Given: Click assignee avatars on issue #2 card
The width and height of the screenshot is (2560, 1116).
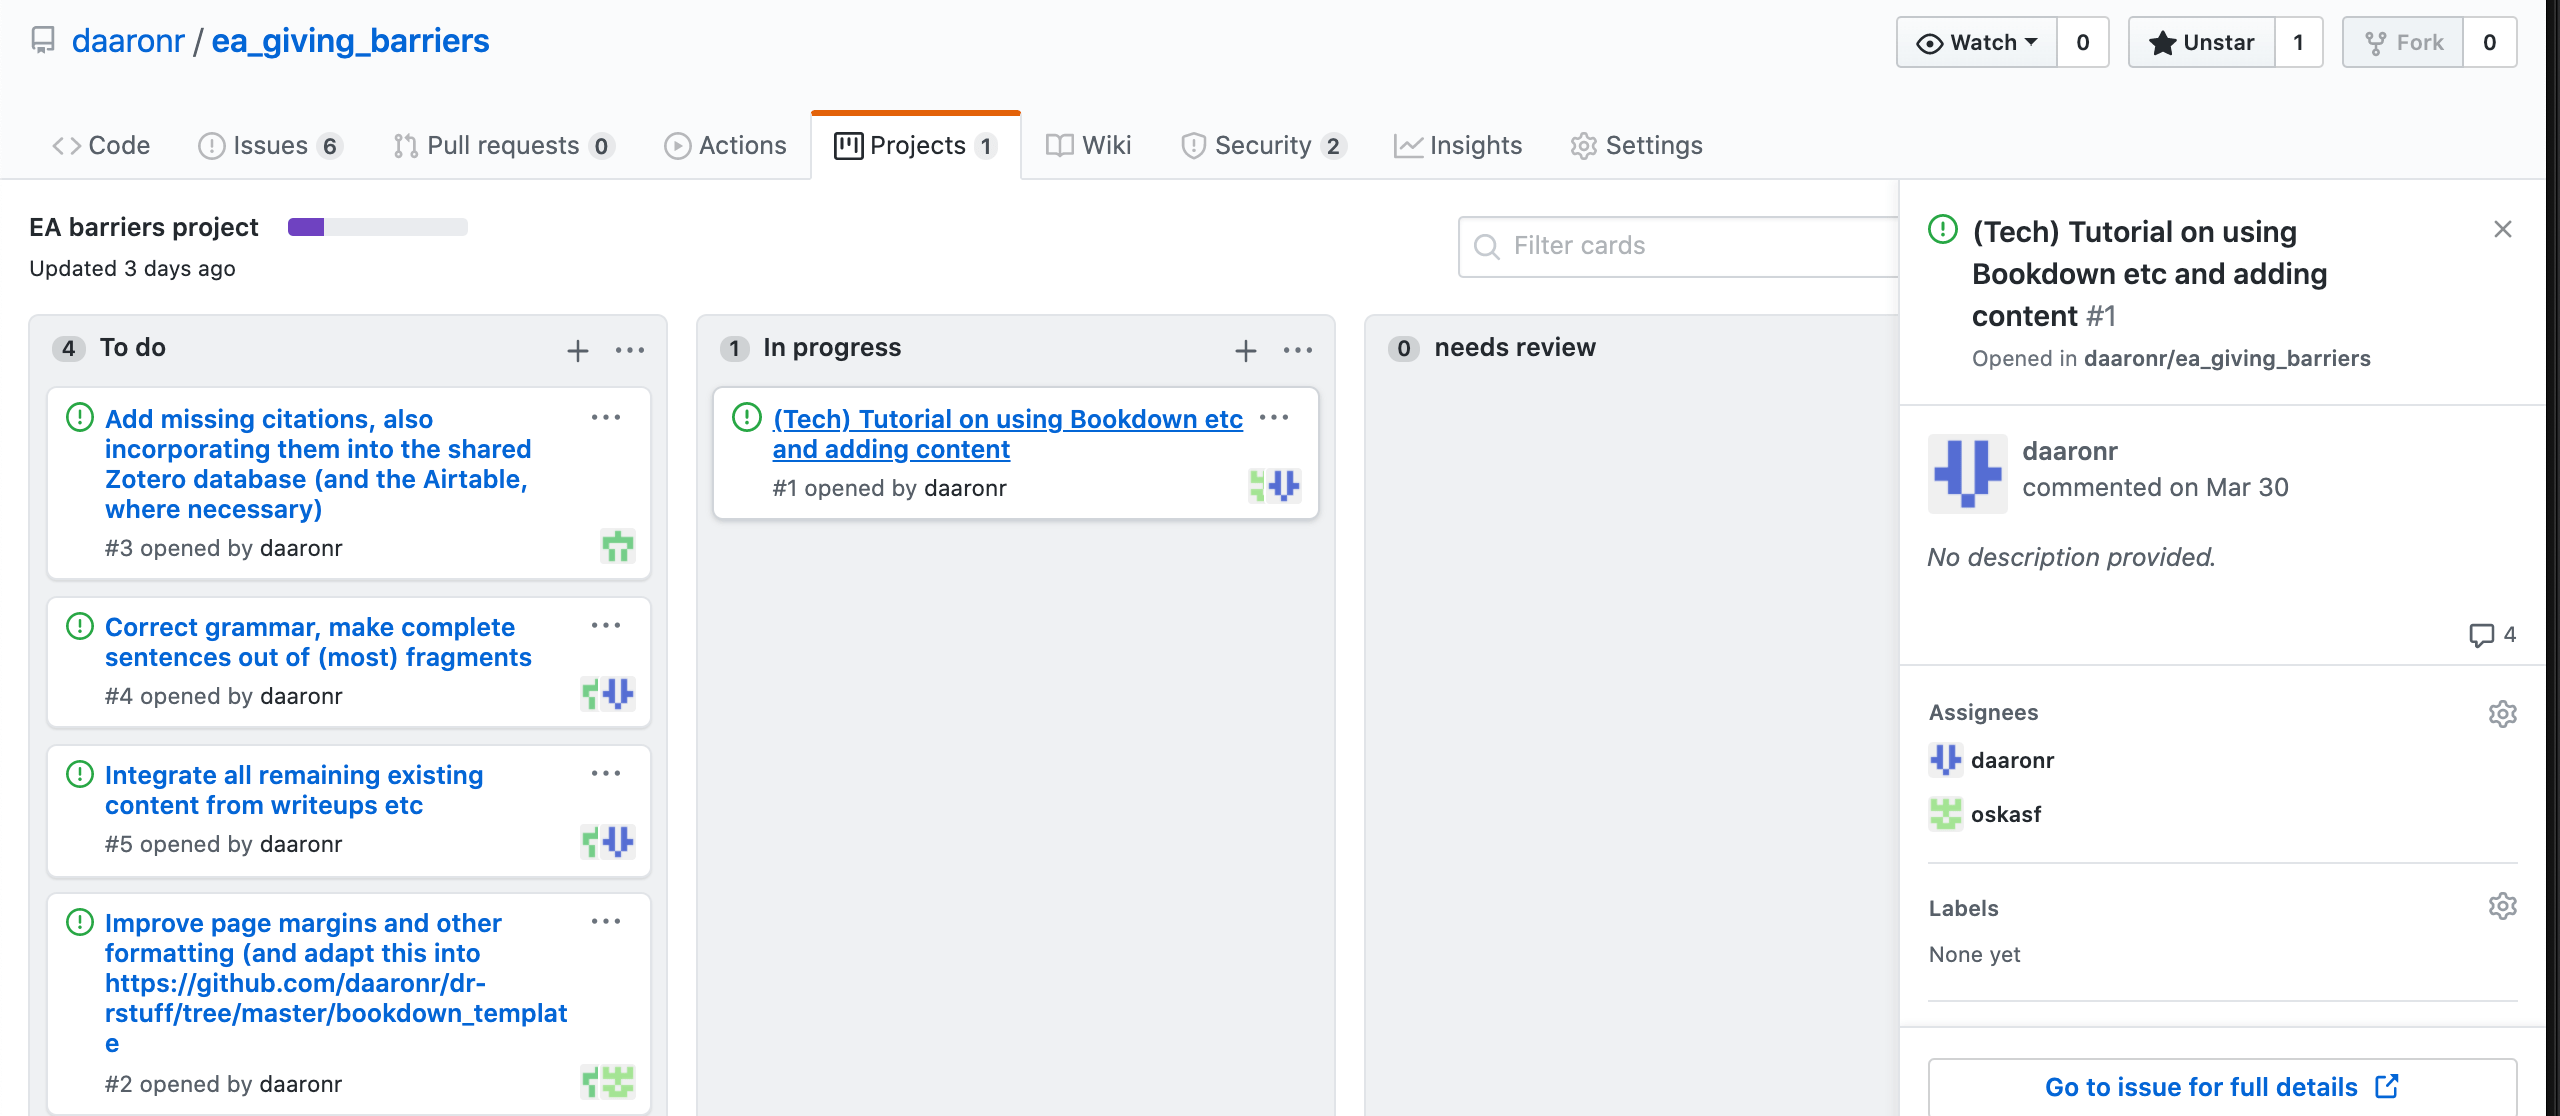Looking at the screenshot, I should click(x=608, y=1082).
